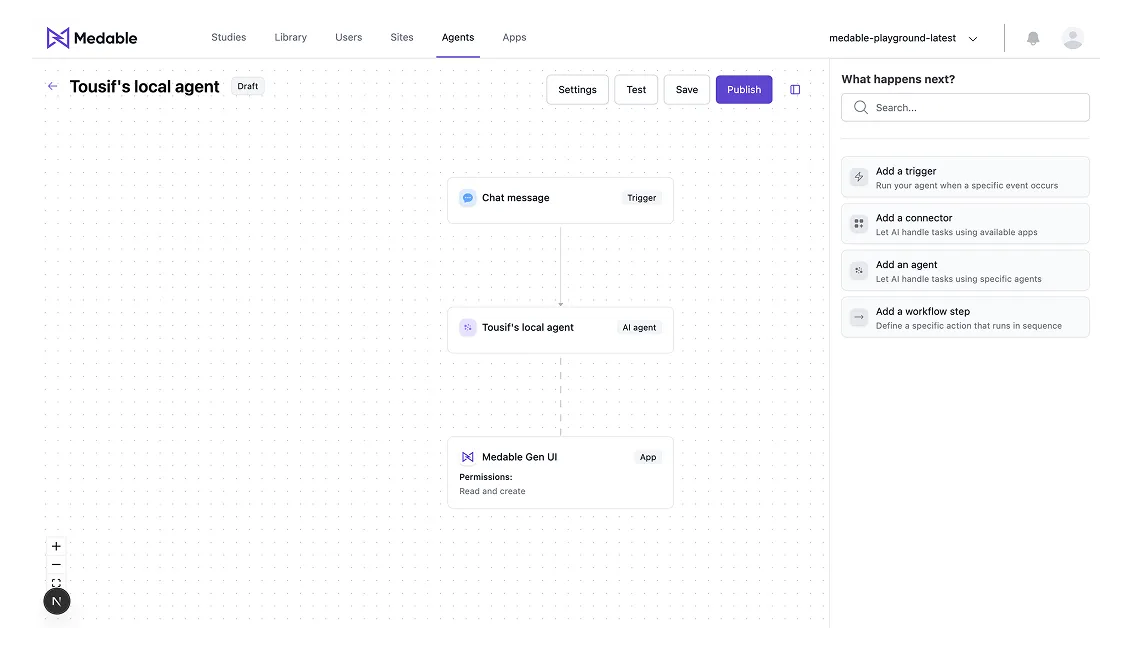Select the Tousif's local agent AI node
Screen dimensions: 1131x645
click(x=560, y=330)
